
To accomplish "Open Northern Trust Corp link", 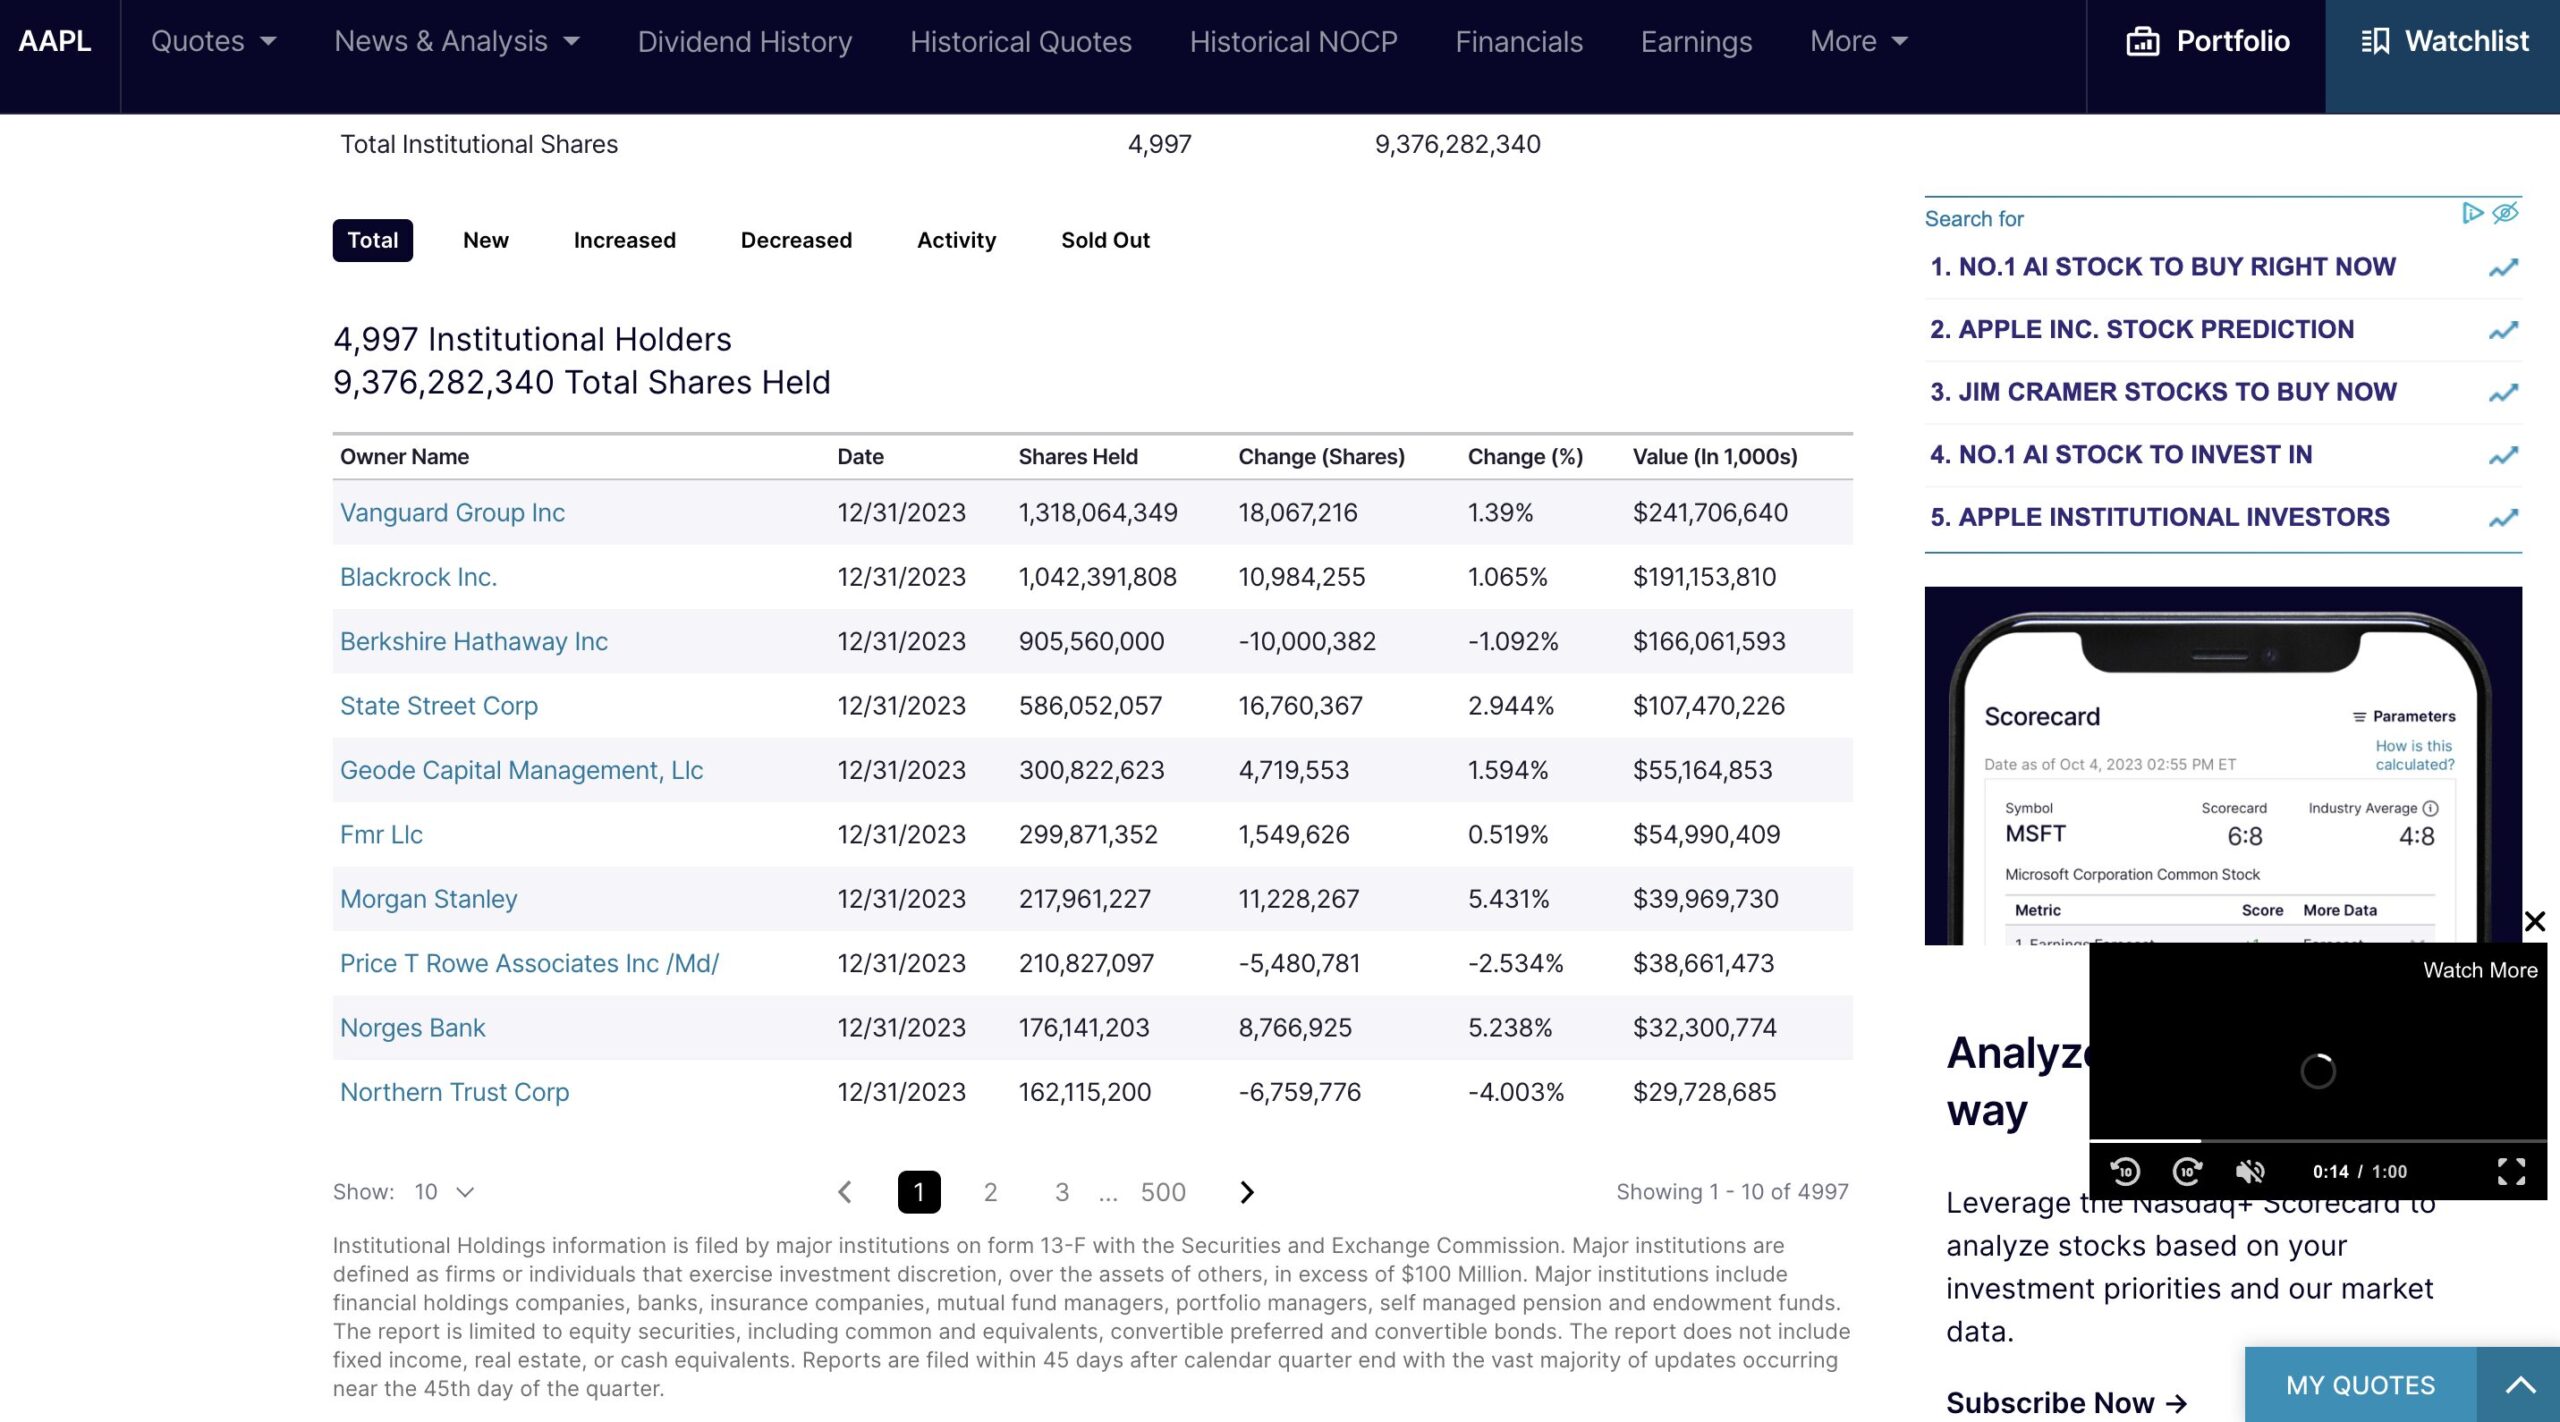I will [x=454, y=1092].
